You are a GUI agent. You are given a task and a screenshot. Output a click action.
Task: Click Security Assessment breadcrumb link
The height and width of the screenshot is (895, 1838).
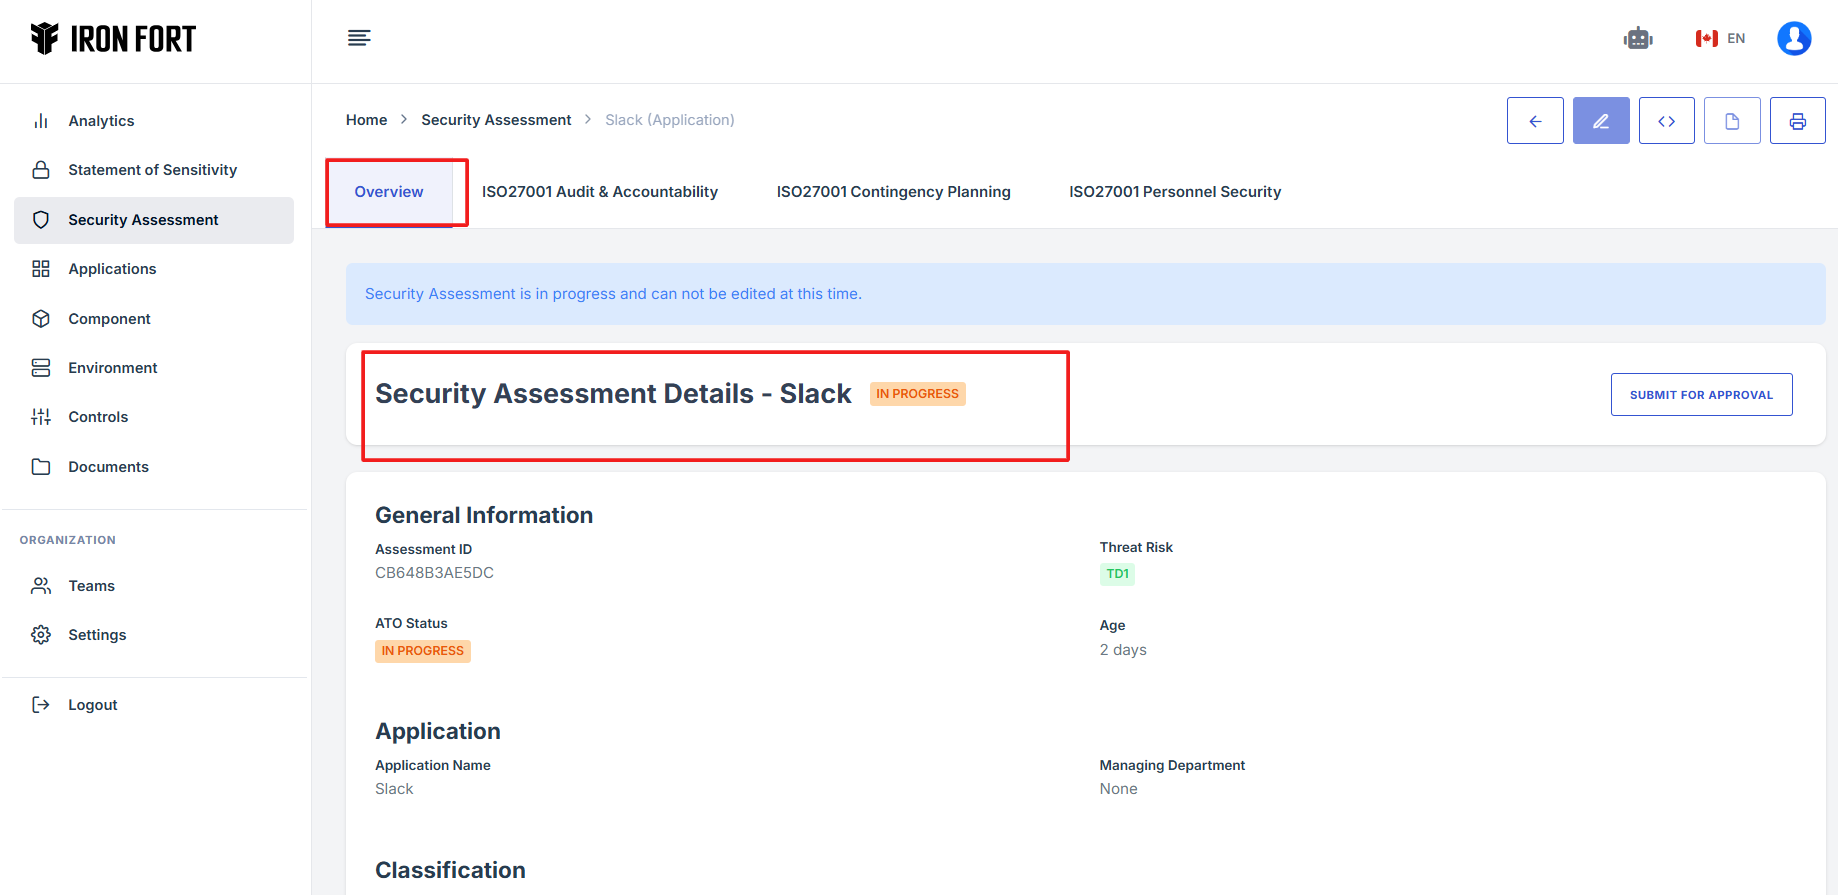click(496, 120)
